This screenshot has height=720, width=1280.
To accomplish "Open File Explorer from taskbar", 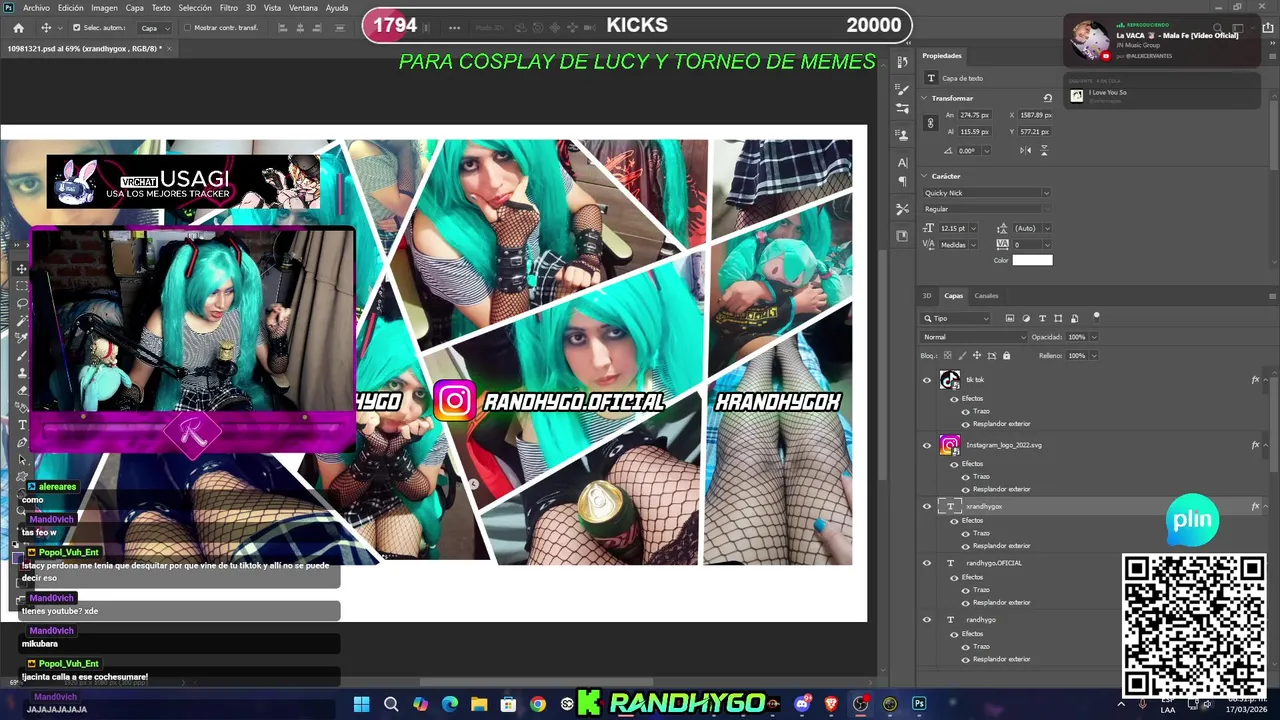I will 479,704.
